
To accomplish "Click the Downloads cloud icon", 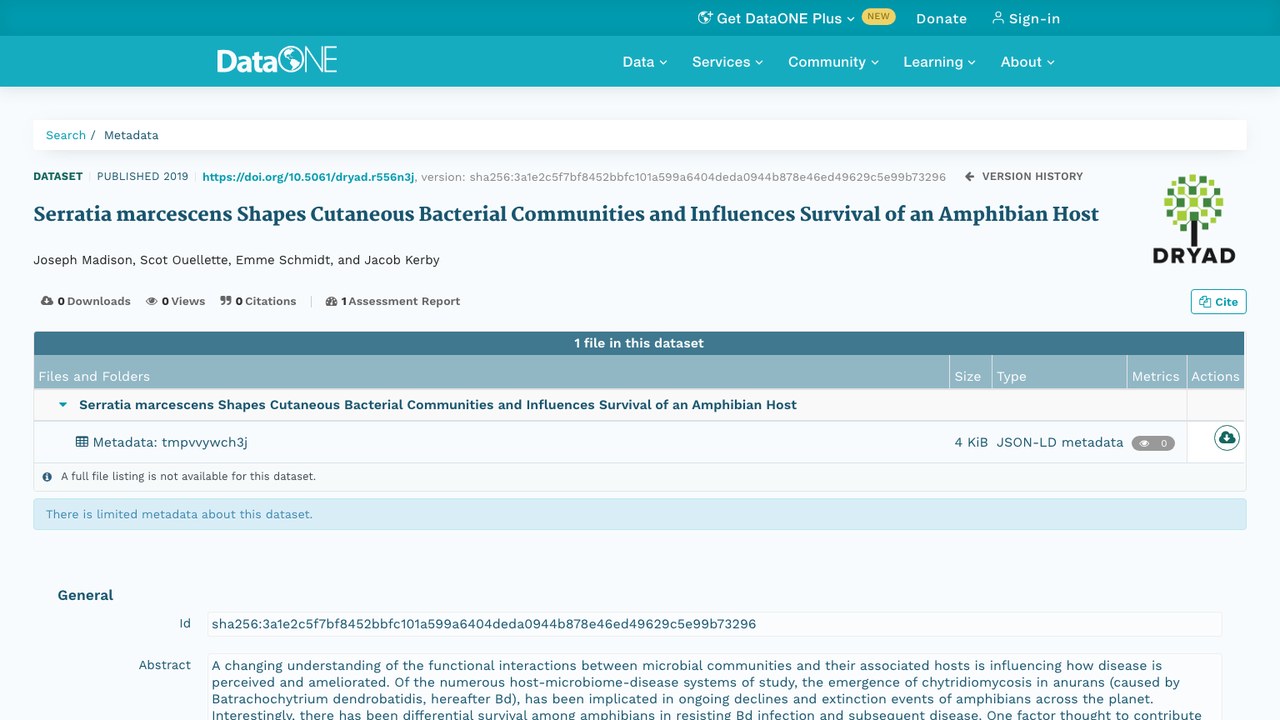I will [47, 301].
